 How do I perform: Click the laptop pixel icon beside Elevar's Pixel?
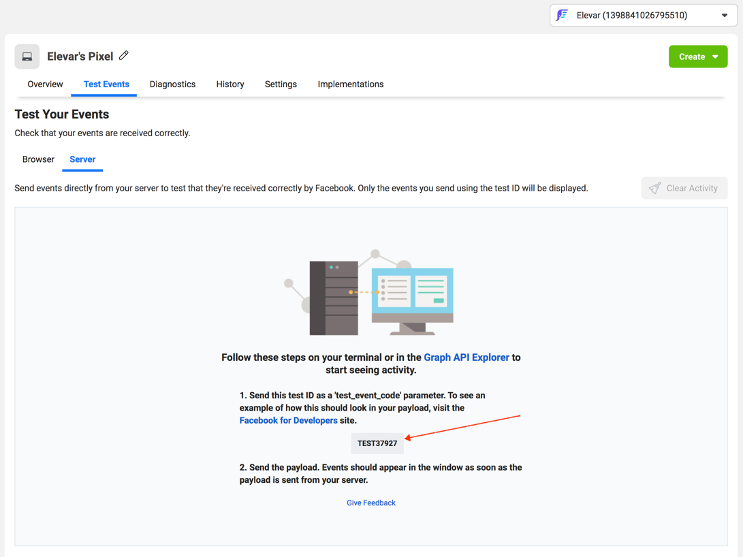27,57
